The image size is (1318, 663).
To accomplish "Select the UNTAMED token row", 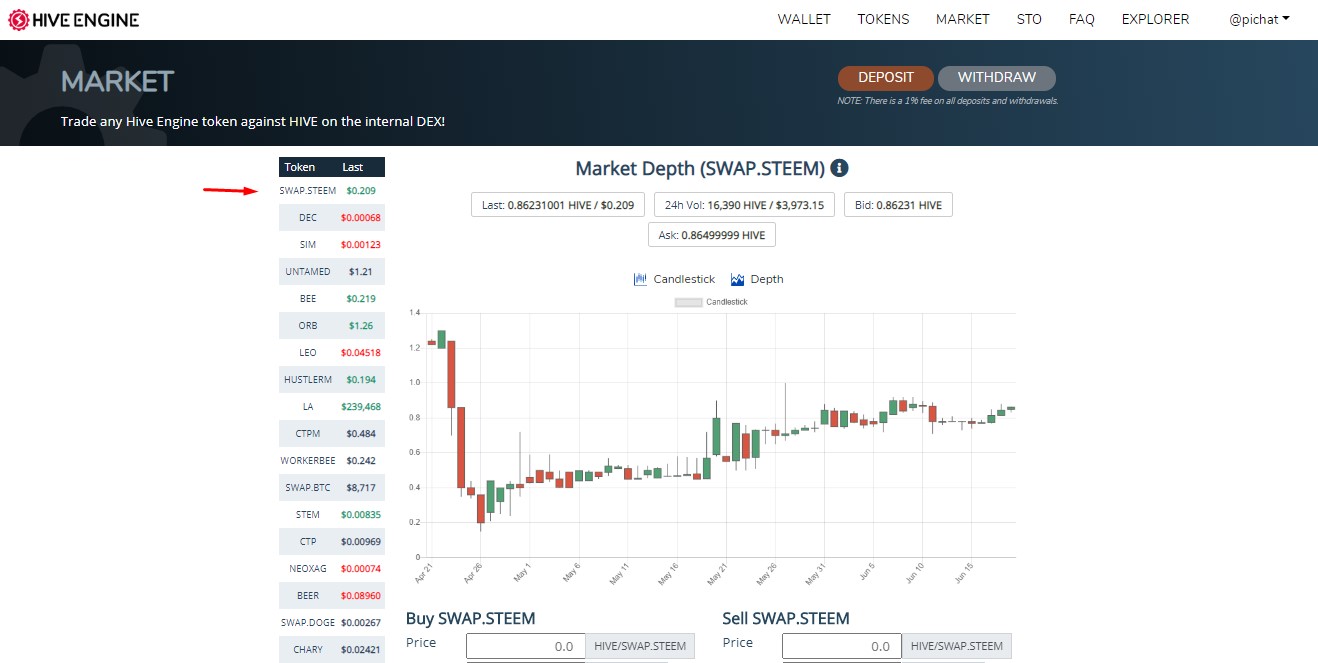I will click(x=332, y=271).
